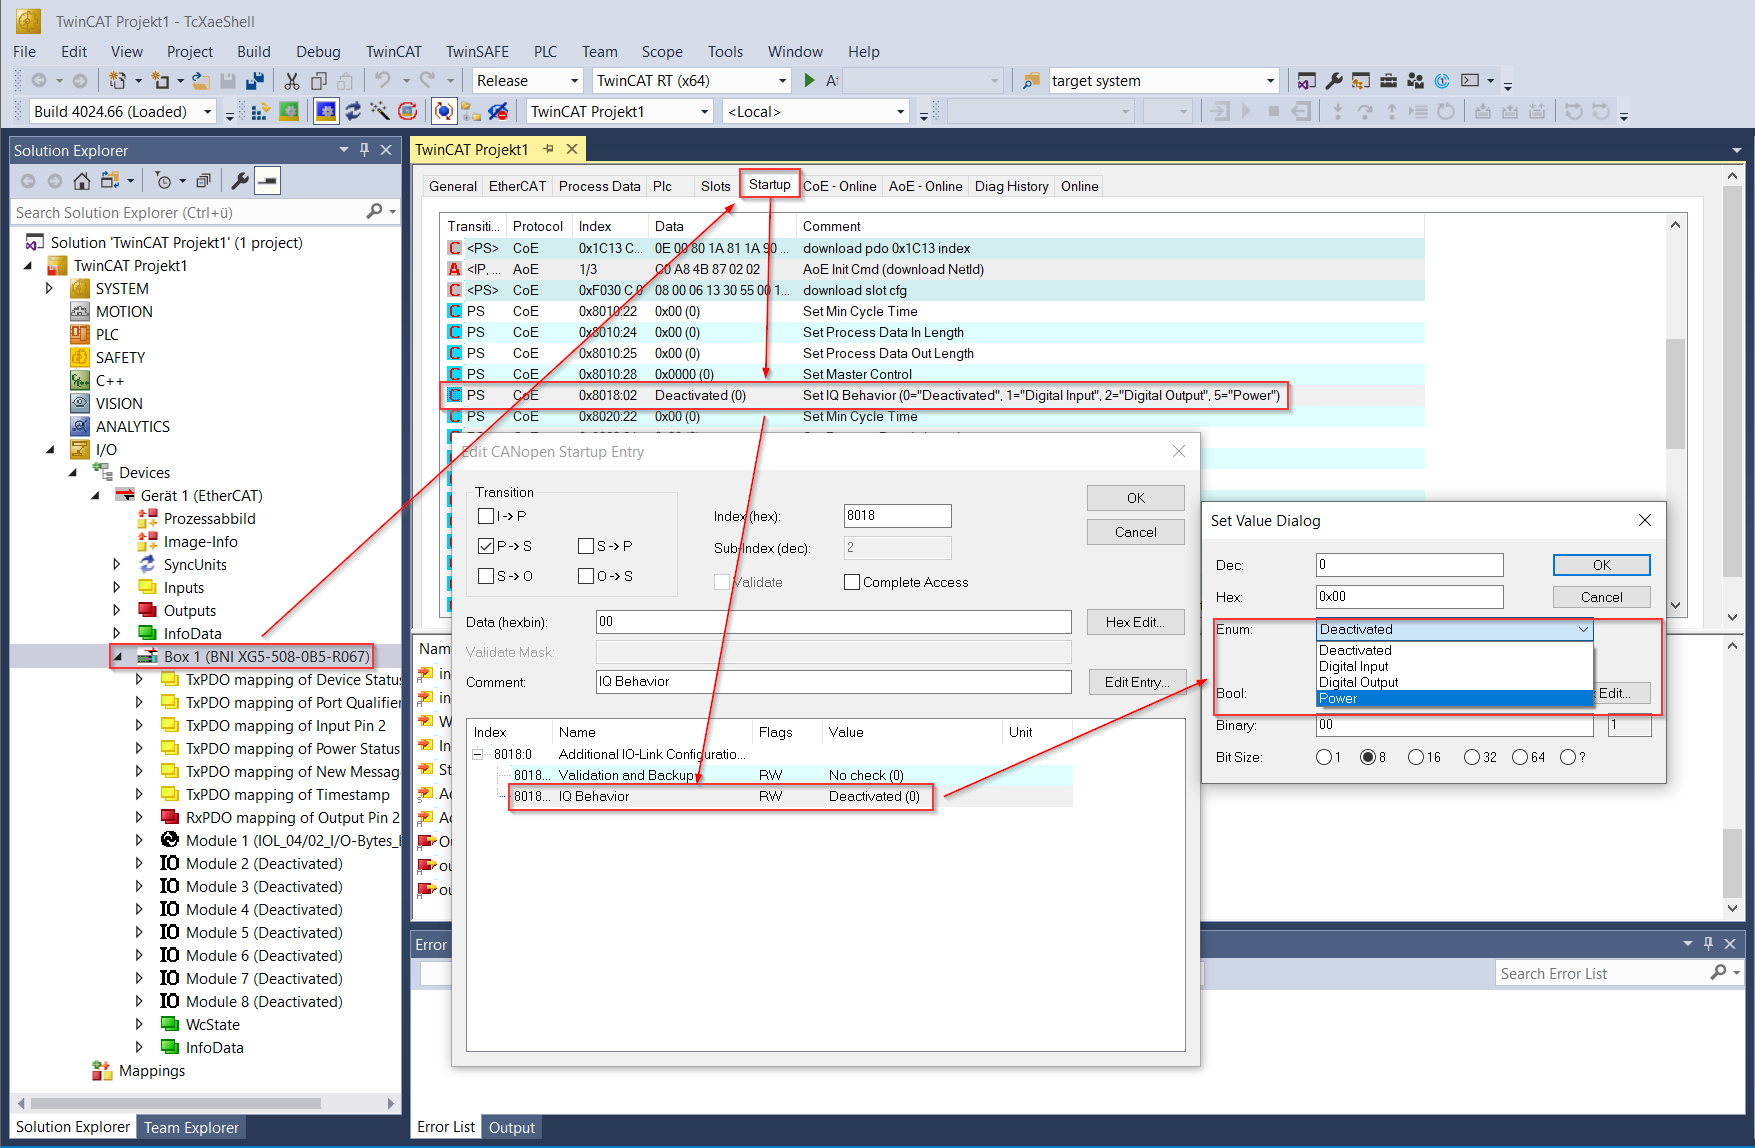Click the green Start play icon

click(x=809, y=80)
